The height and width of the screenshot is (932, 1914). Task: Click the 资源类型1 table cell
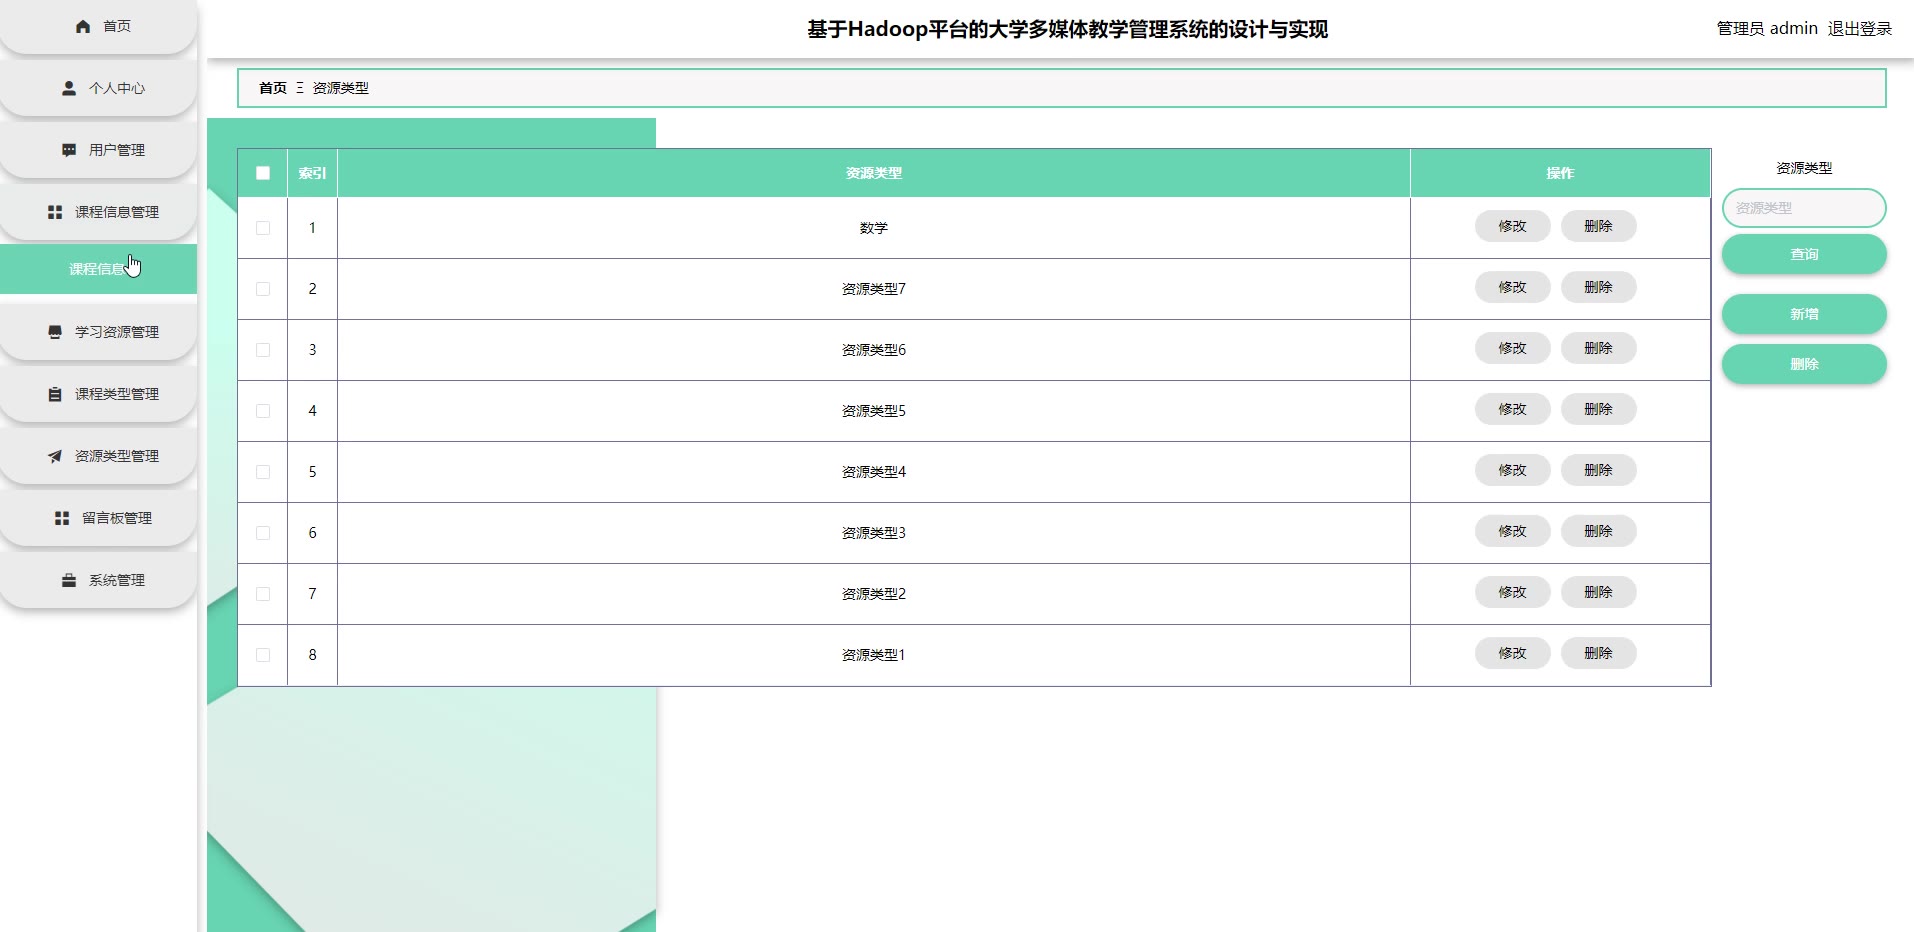[x=874, y=655]
